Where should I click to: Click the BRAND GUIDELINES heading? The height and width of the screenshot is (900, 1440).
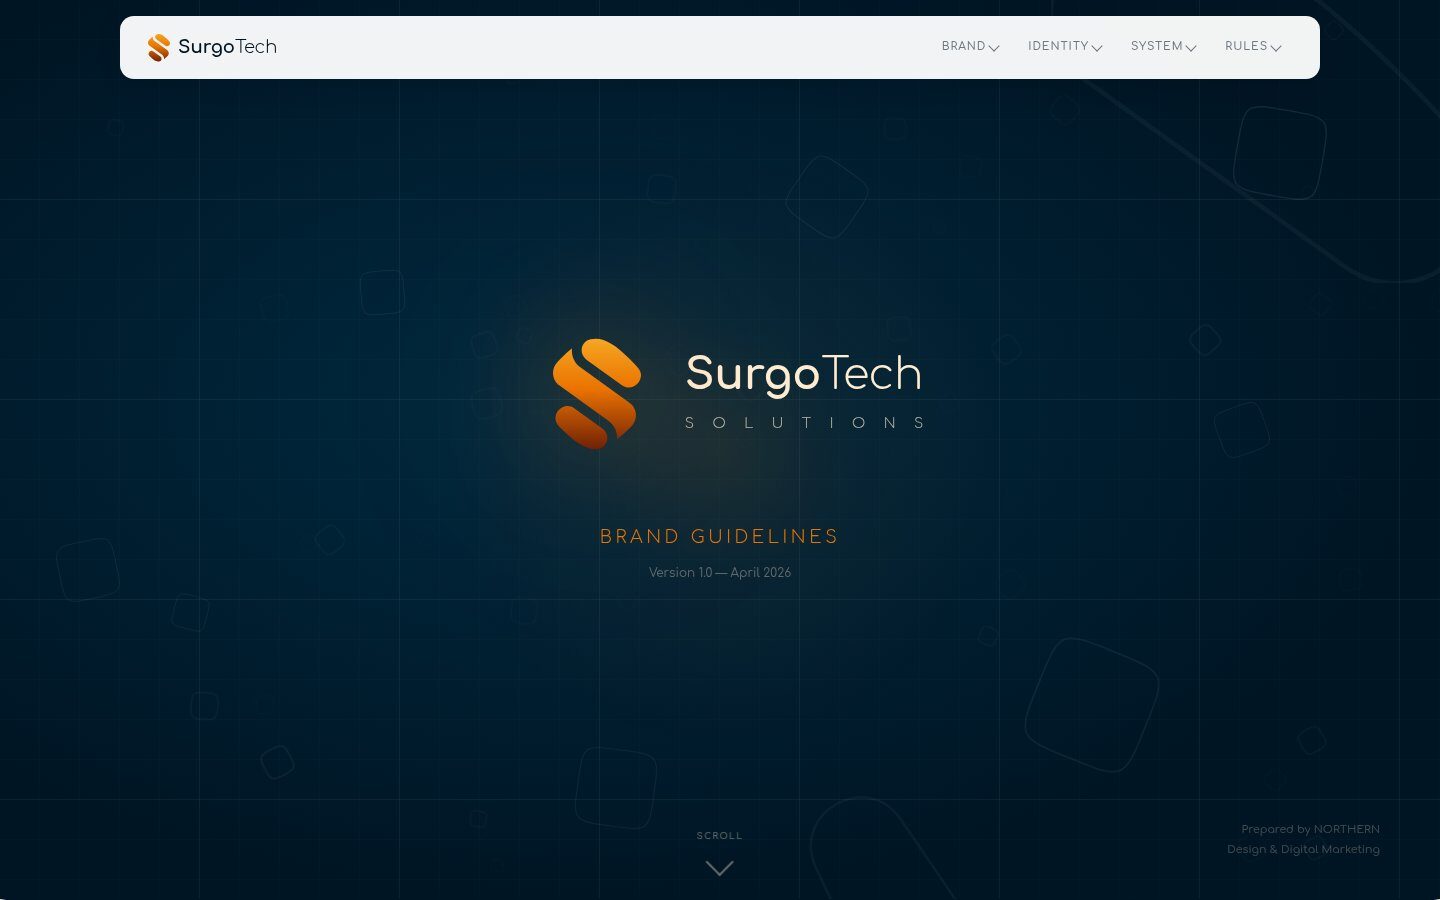719,536
